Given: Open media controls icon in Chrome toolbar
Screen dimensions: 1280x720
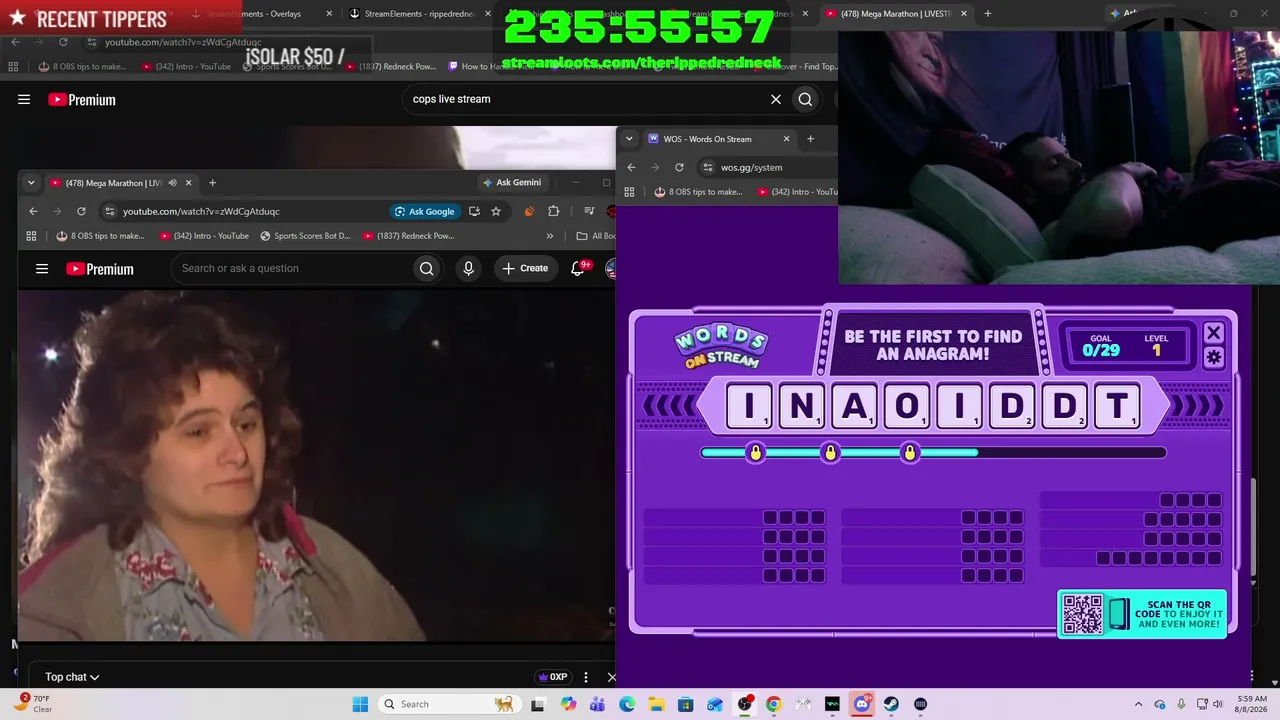Looking at the screenshot, I should (x=589, y=211).
